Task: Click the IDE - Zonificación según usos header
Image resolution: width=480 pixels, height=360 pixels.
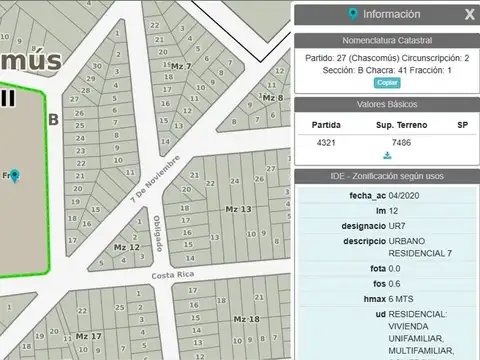Action: click(x=387, y=176)
